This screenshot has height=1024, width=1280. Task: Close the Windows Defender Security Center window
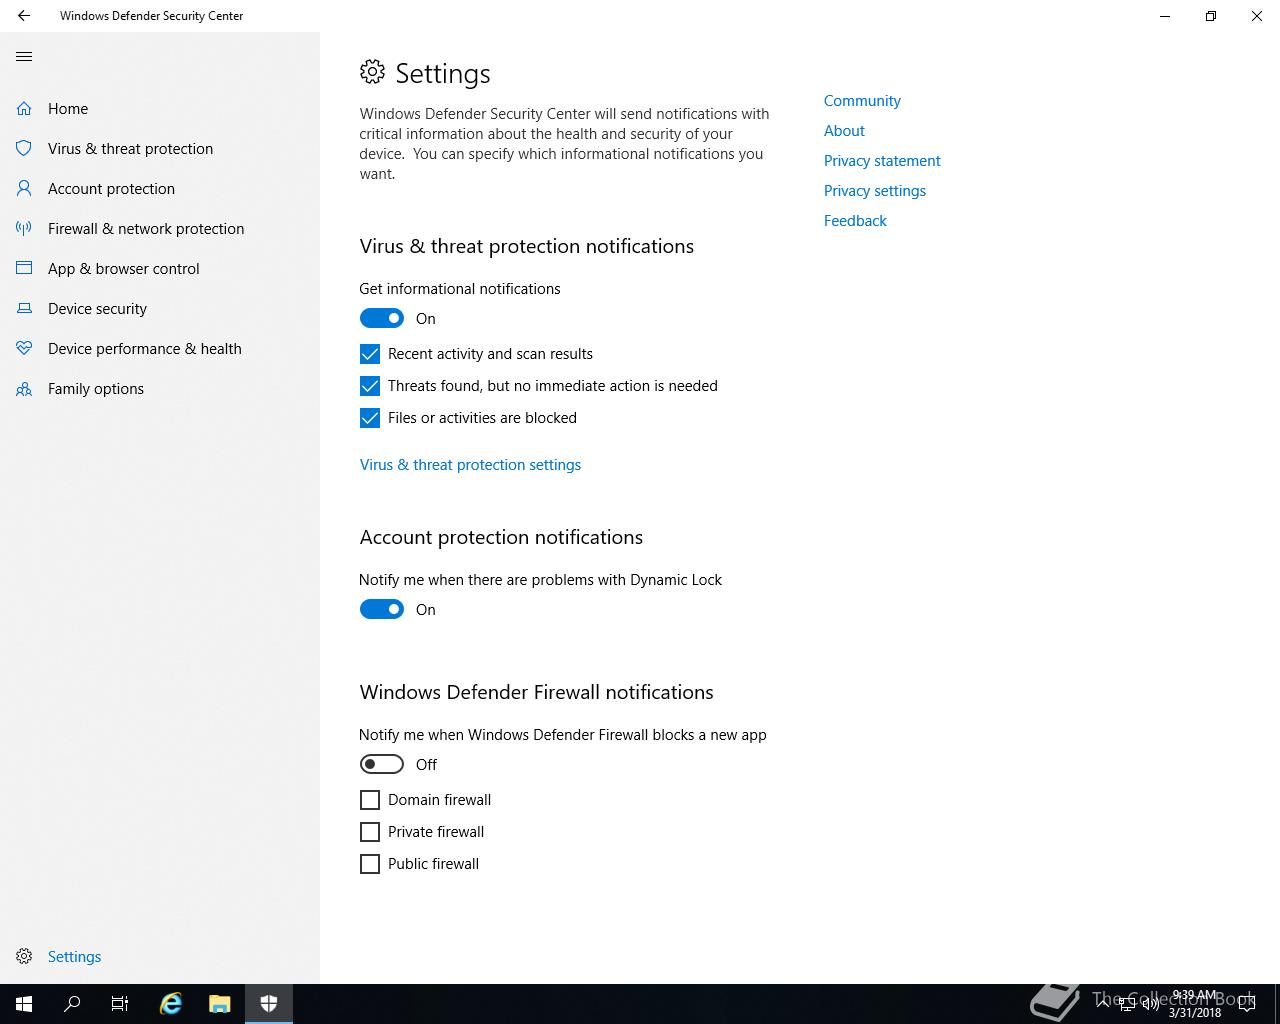(1257, 16)
